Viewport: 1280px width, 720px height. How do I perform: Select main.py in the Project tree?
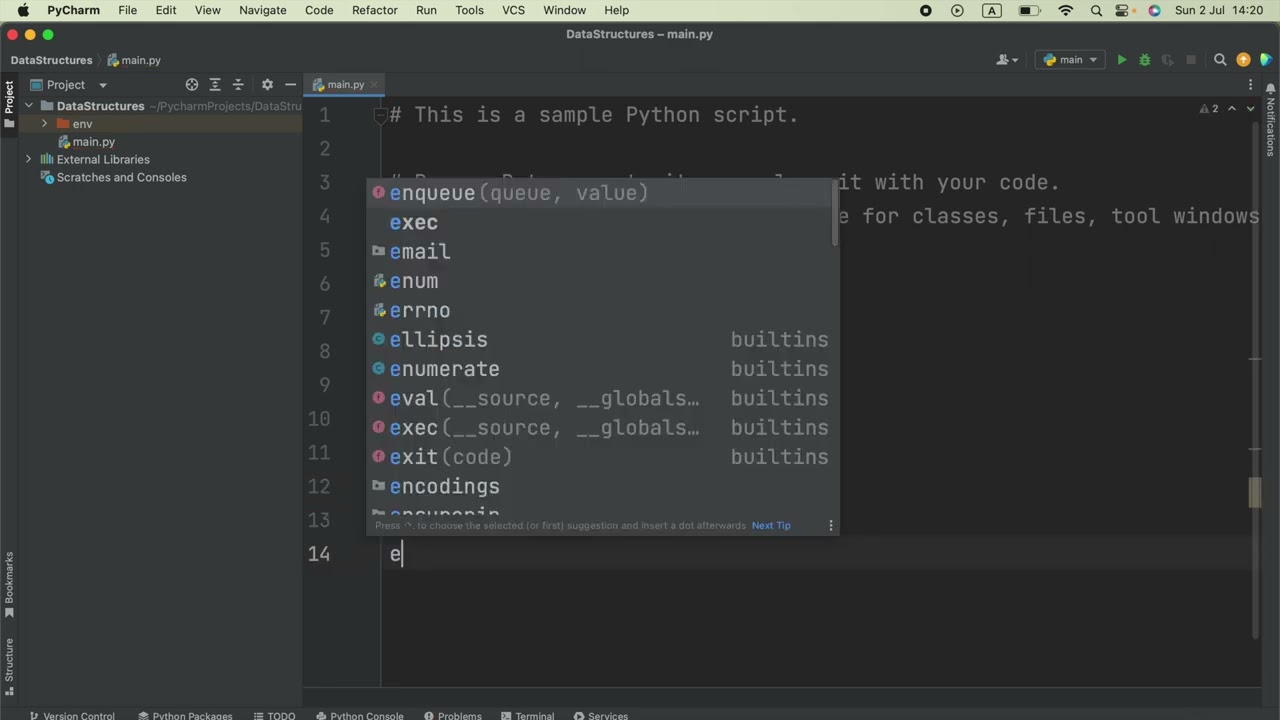click(x=93, y=142)
